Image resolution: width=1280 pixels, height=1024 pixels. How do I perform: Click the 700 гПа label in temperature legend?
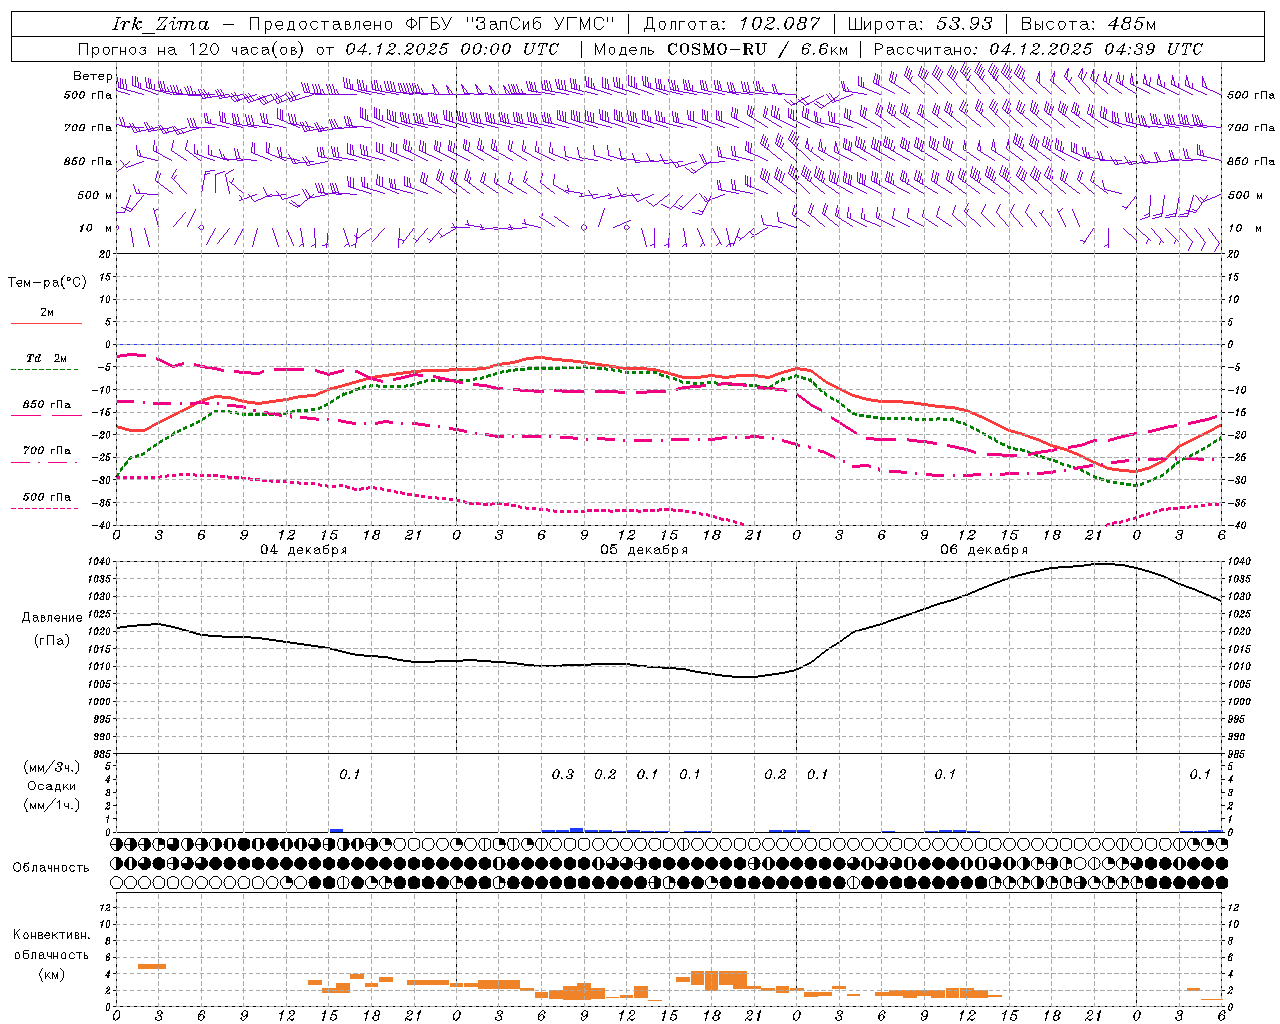(x=47, y=451)
